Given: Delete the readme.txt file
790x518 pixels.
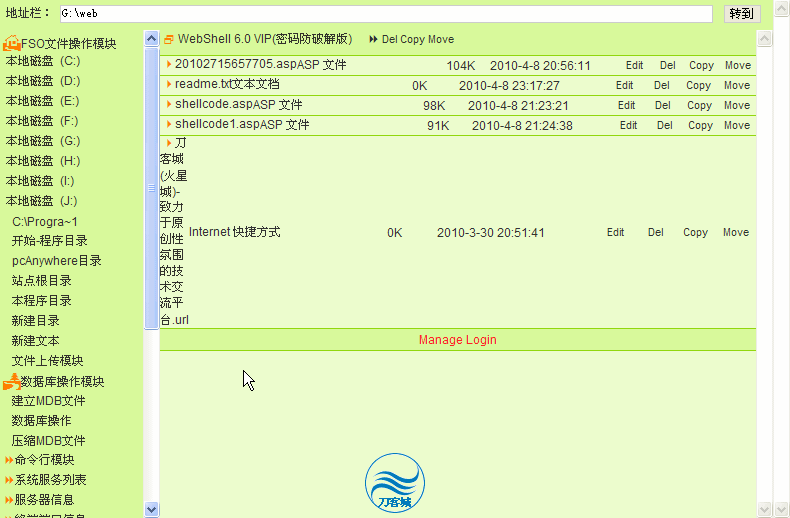Looking at the screenshot, I should click(x=662, y=86).
